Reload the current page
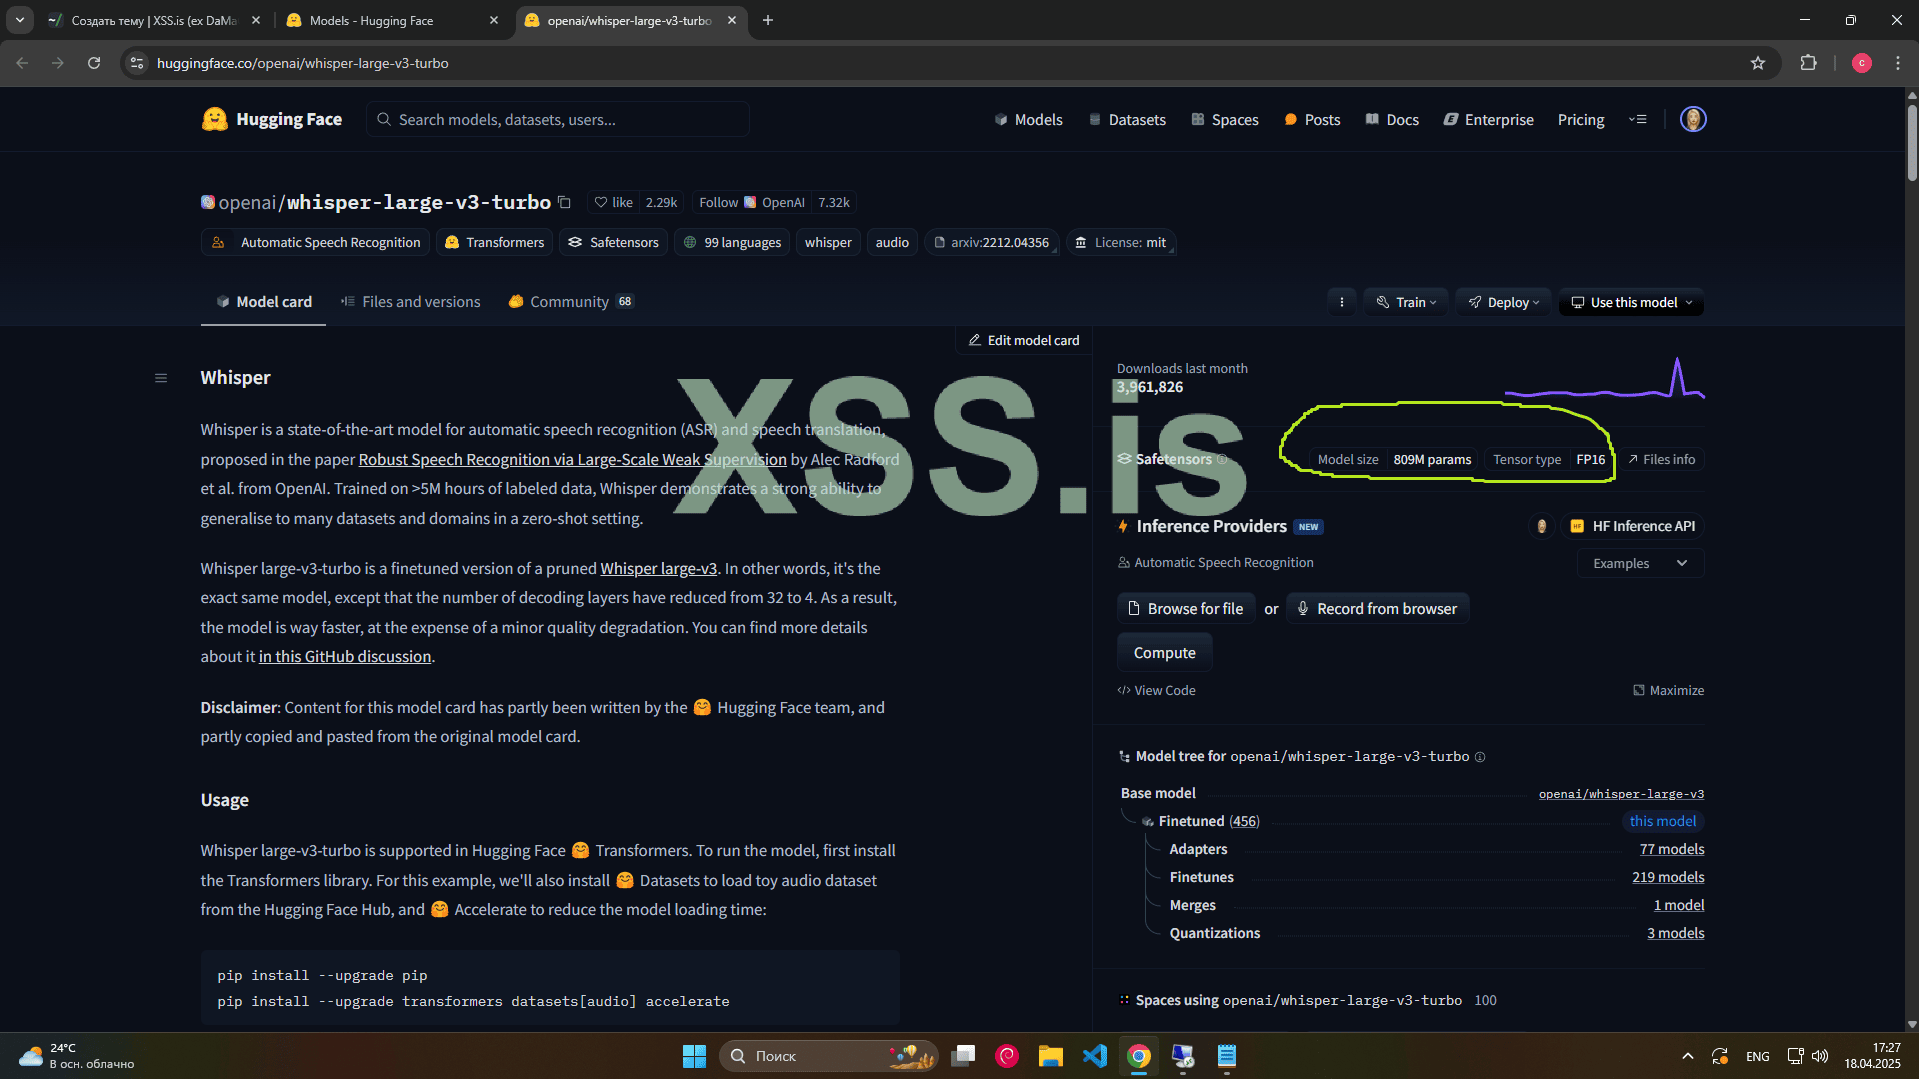The height and width of the screenshot is (1079, 1919). (94, 63)
